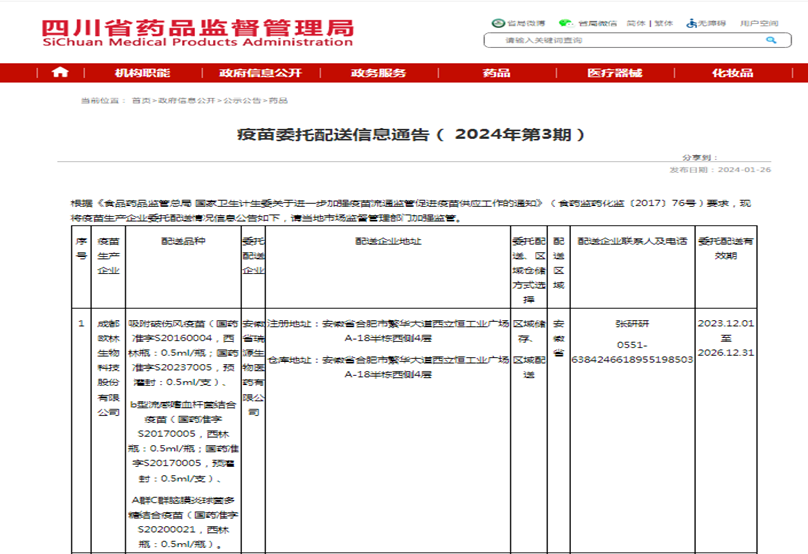Viewport: 808px width, 554px height.
Task: Switch to 繁体 traditional Chinese
Action: (663, 23)
